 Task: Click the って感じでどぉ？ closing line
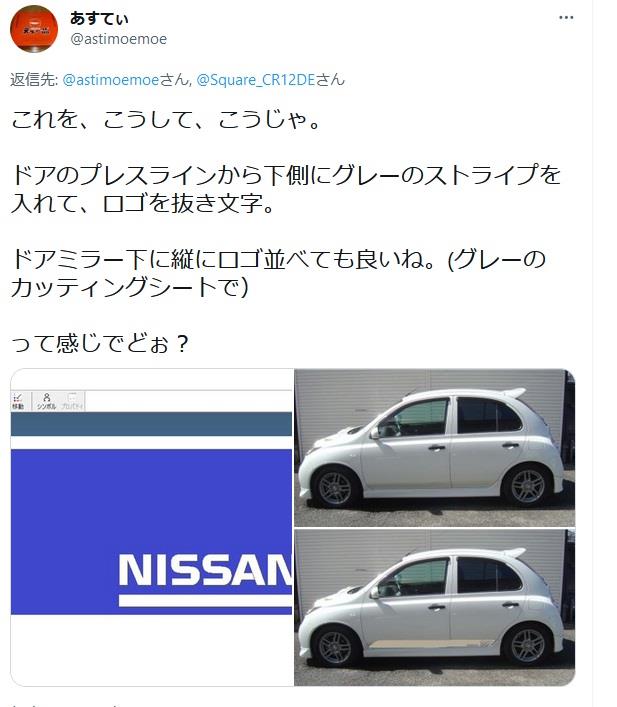click(x=100, y=344)
